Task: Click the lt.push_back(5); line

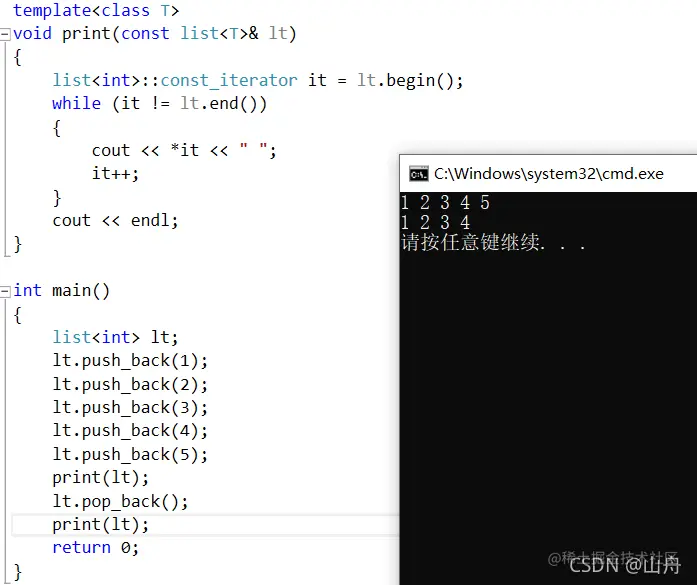Action: point(130,454)
